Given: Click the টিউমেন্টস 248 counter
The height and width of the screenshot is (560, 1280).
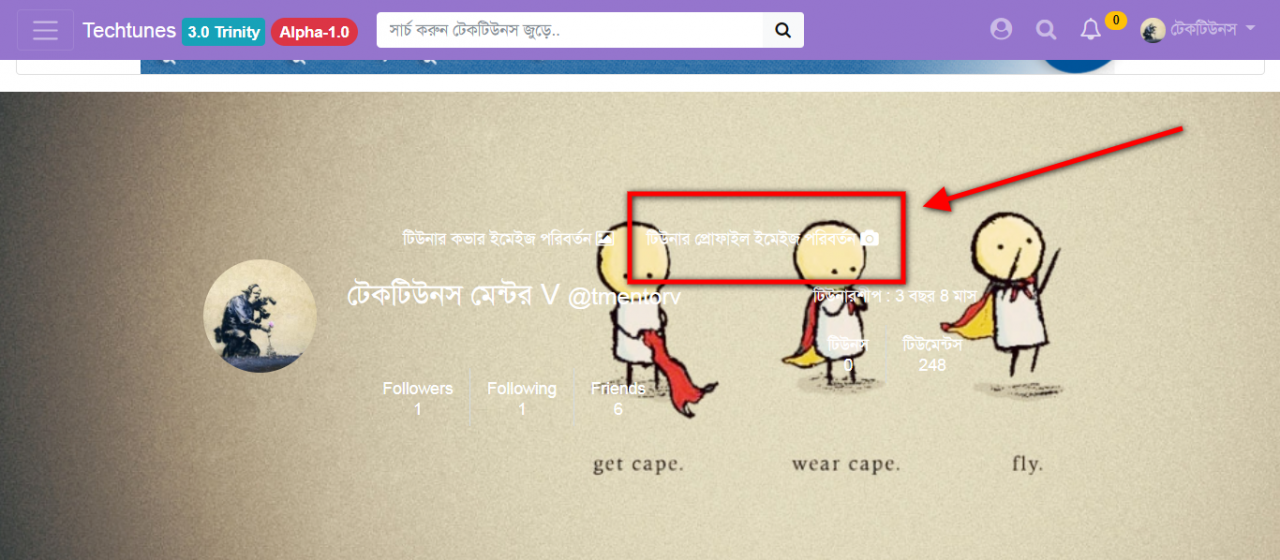Looking at the screenshot, I should click(932, 354).
